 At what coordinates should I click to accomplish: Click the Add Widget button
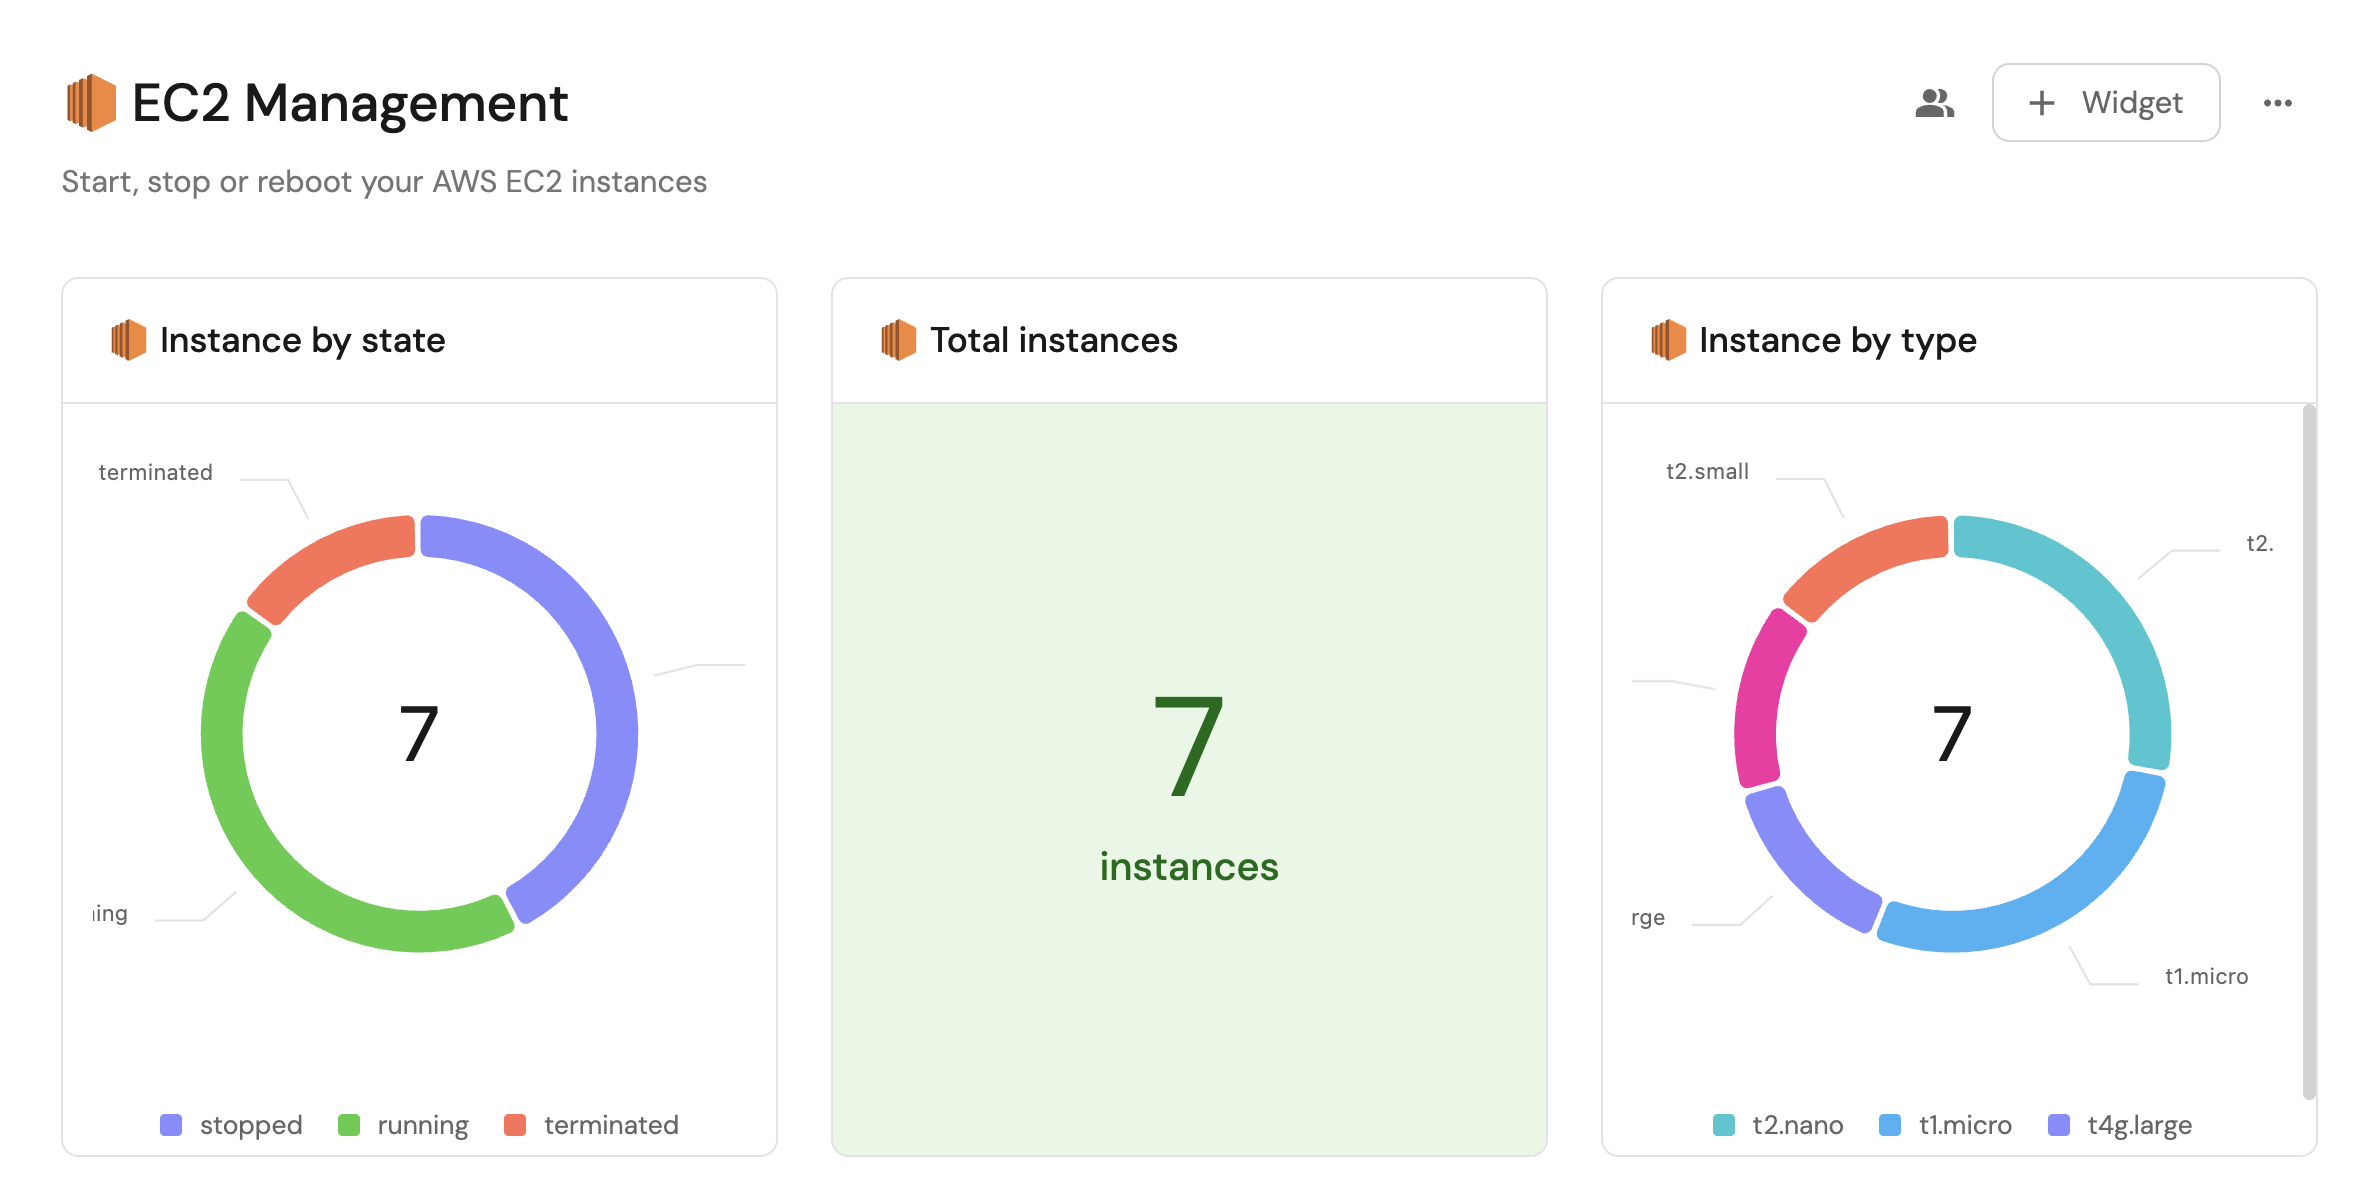click(2105, 103)
